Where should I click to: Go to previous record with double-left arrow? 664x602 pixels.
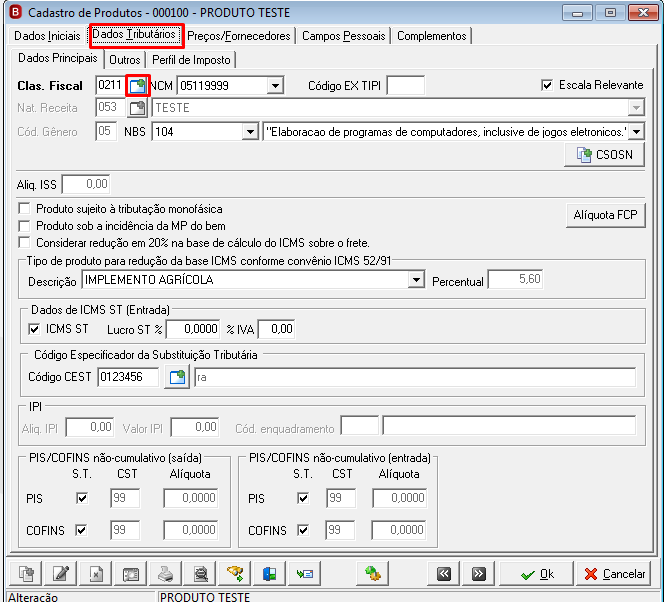(444, 574)
